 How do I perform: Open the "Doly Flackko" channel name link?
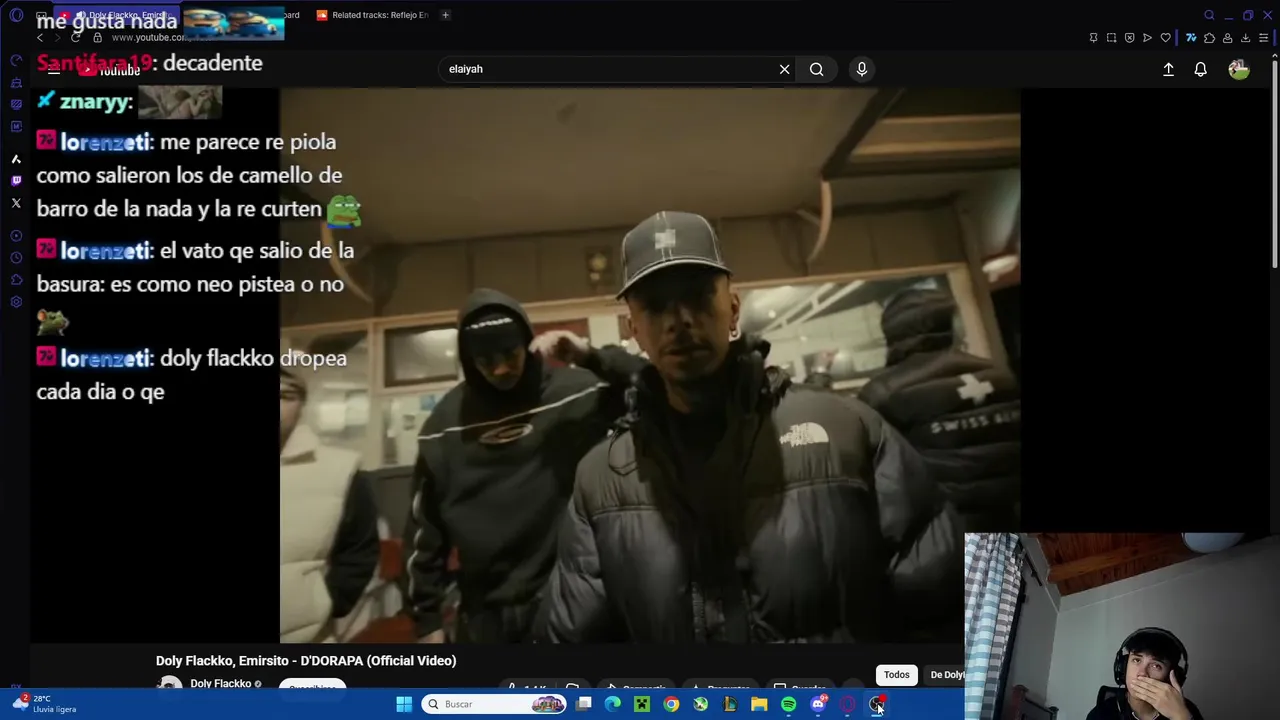(220, 684)
